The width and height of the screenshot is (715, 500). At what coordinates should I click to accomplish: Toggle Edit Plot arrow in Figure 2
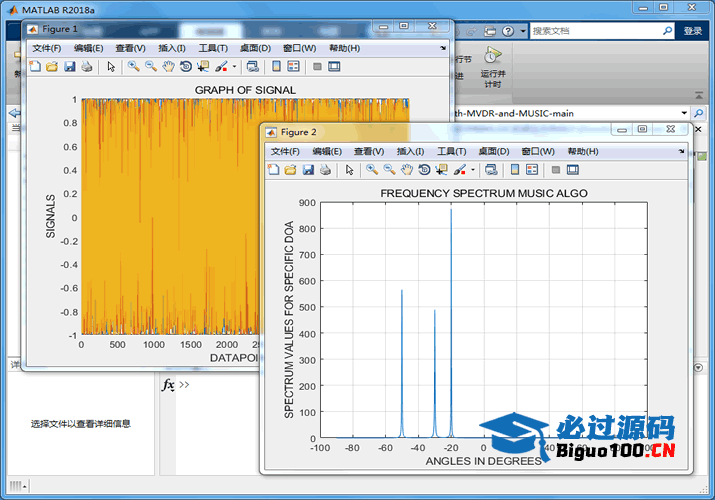click(349, 170)
